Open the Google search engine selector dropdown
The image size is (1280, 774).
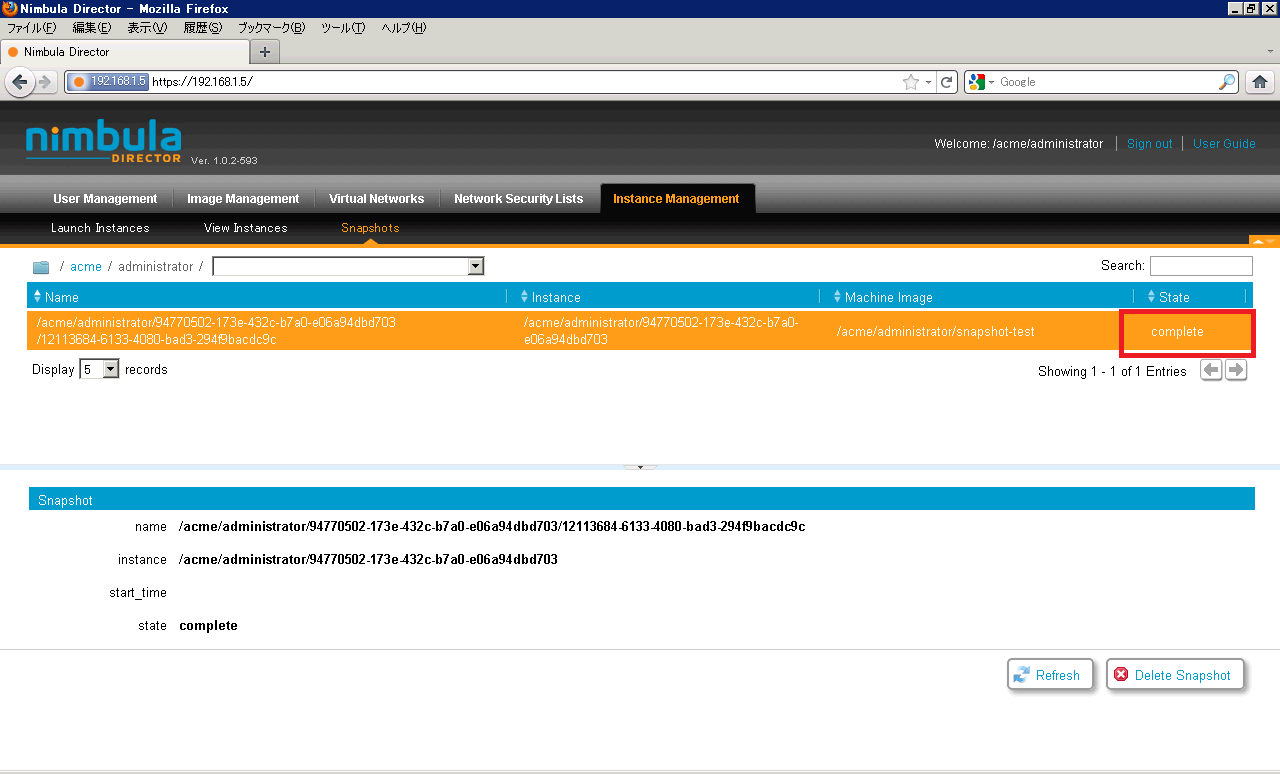(980, 82)
